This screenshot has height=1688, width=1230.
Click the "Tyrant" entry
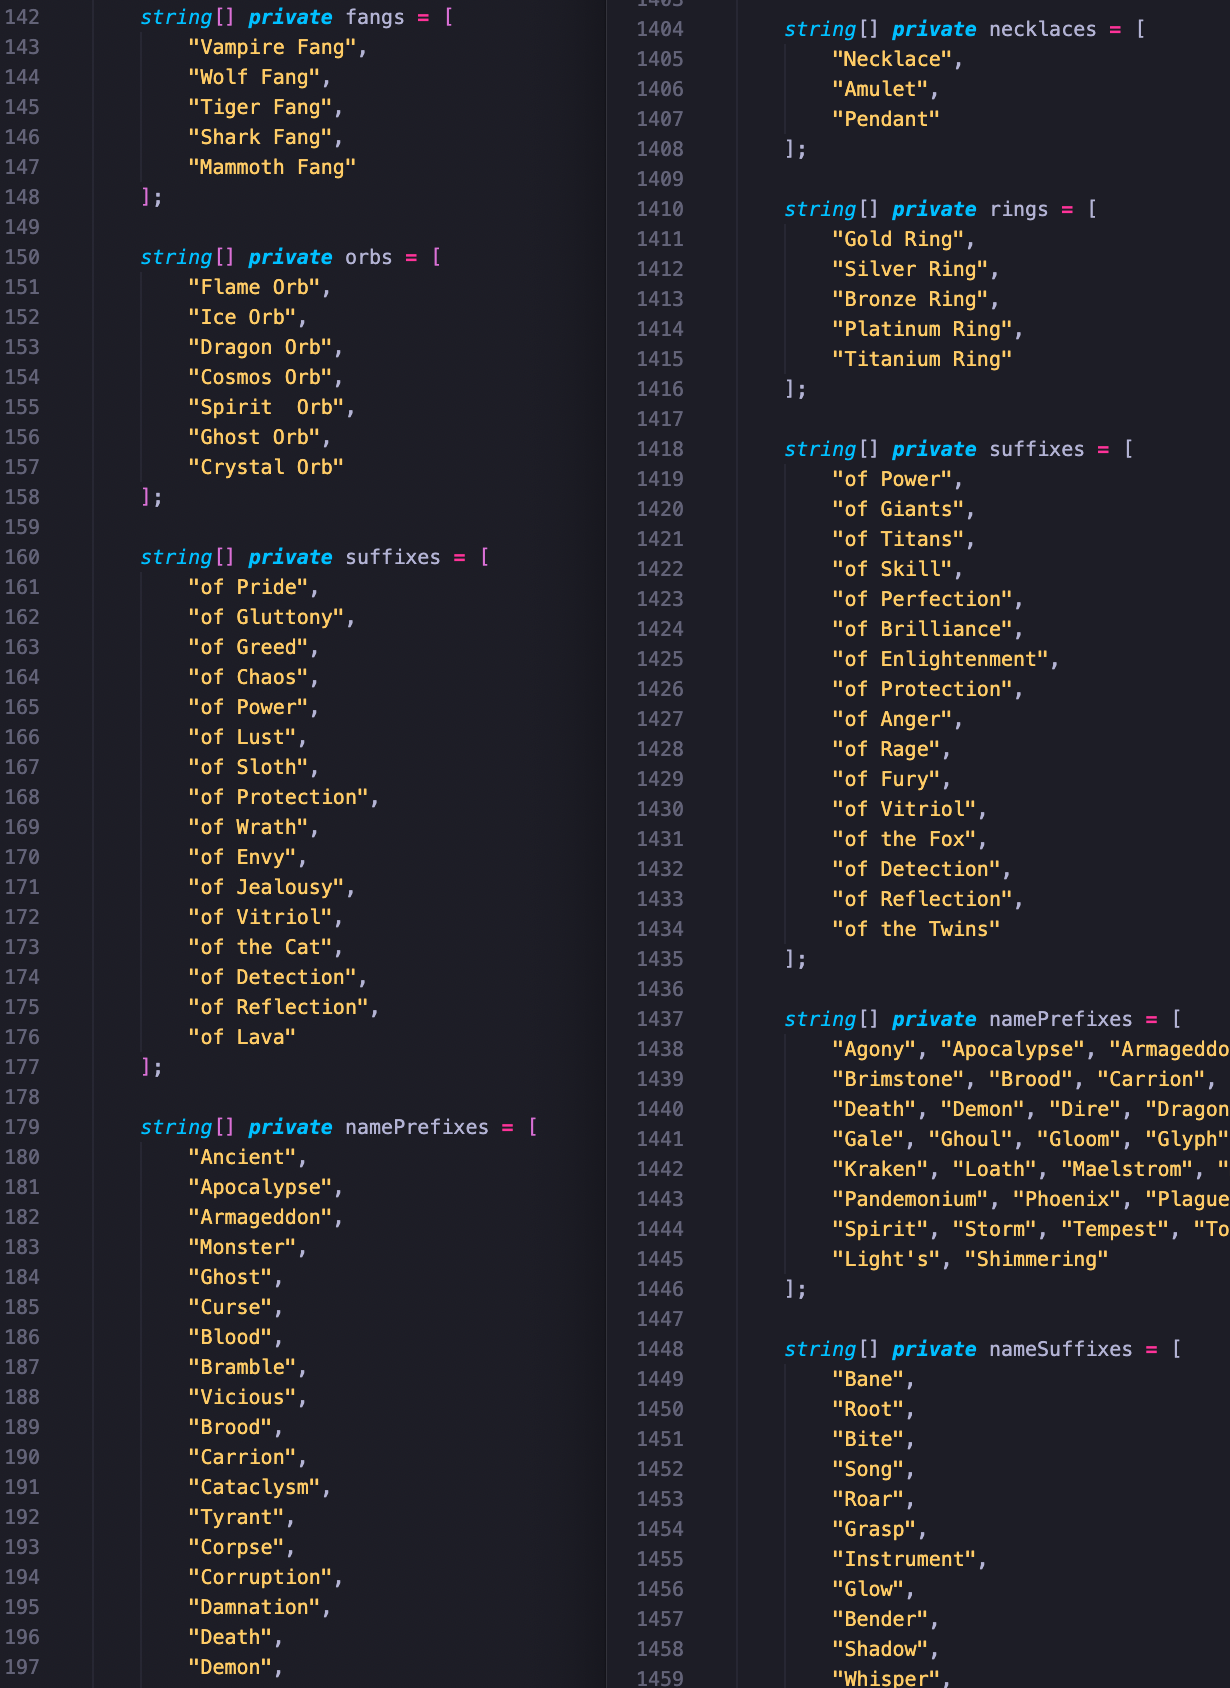pos(236,1517)
